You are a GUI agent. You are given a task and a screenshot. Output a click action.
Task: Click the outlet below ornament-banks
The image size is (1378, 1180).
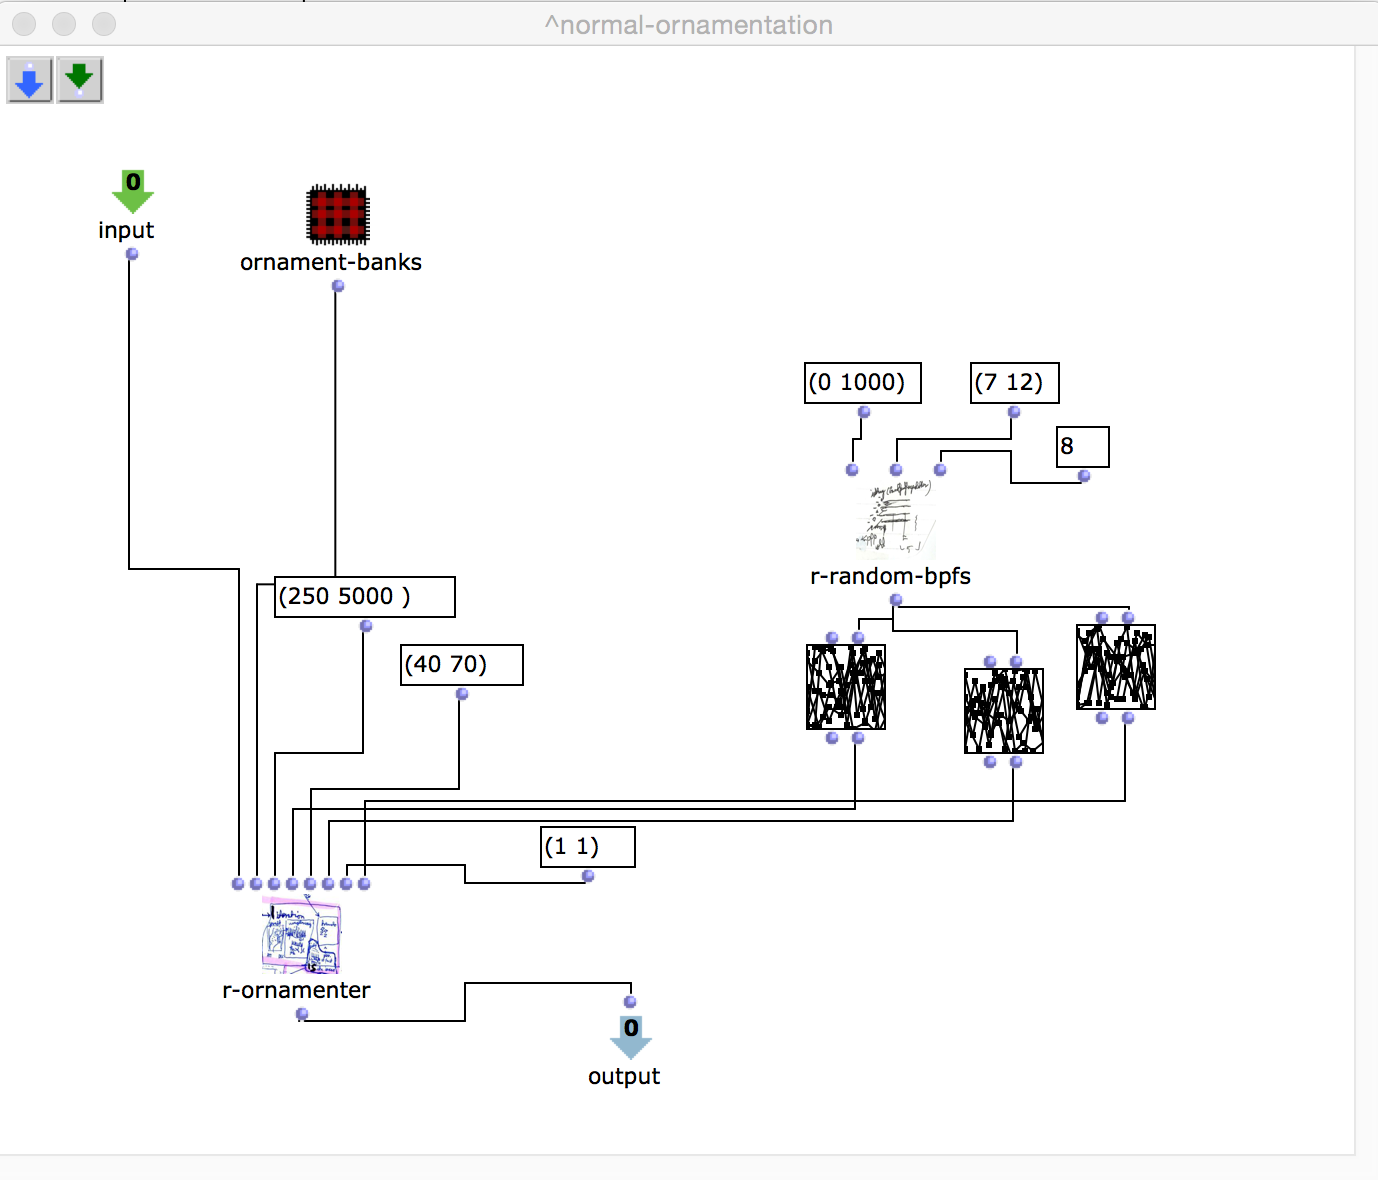pyautogui.click(x=338, y=286)
